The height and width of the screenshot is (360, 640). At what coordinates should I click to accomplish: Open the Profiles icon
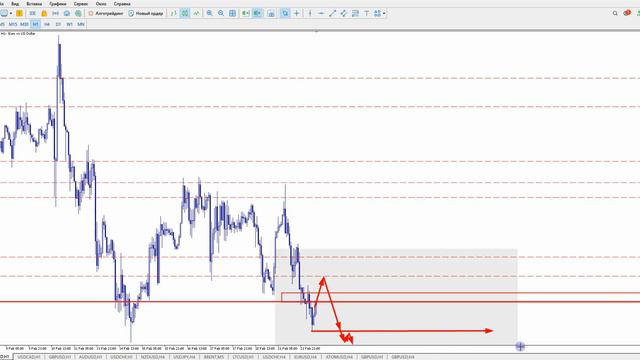(x=19, y=13)
